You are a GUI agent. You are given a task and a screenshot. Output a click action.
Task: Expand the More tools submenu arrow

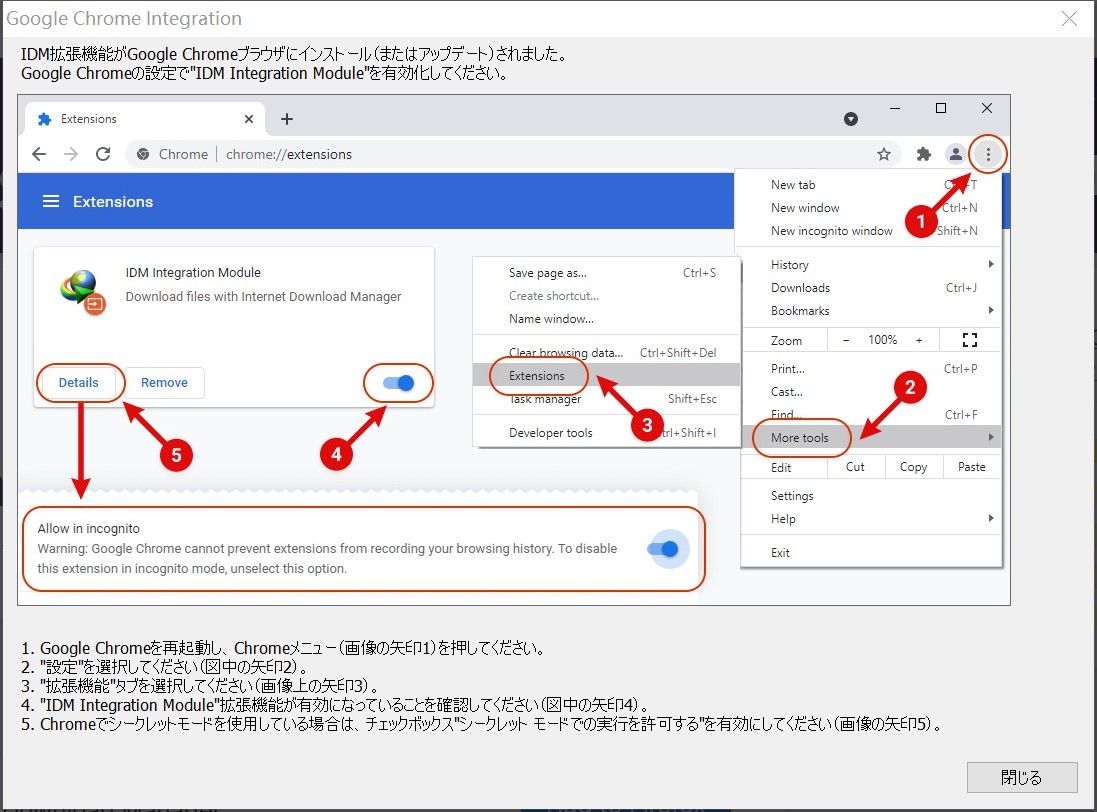pos(991,437)
